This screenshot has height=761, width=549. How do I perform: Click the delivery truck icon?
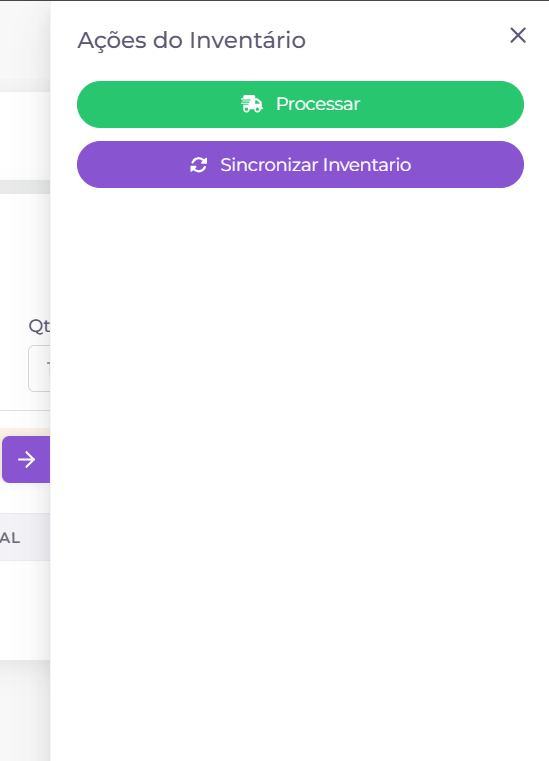[252, 104]
